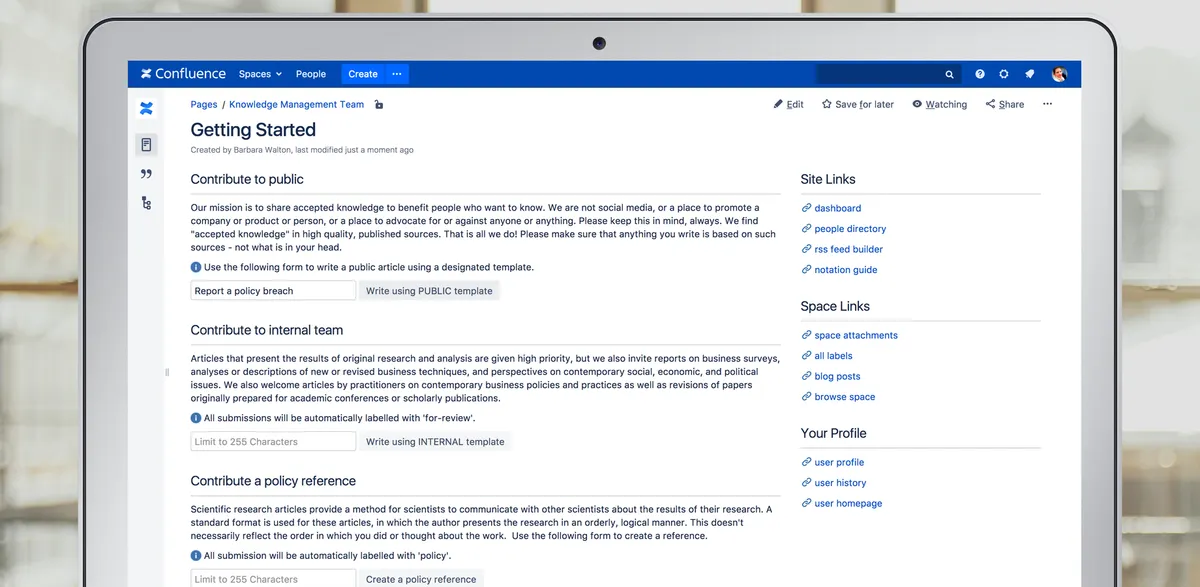The image size is (1200, 587).
Task: Open the People menu
Action: click(x=311, y=74)
